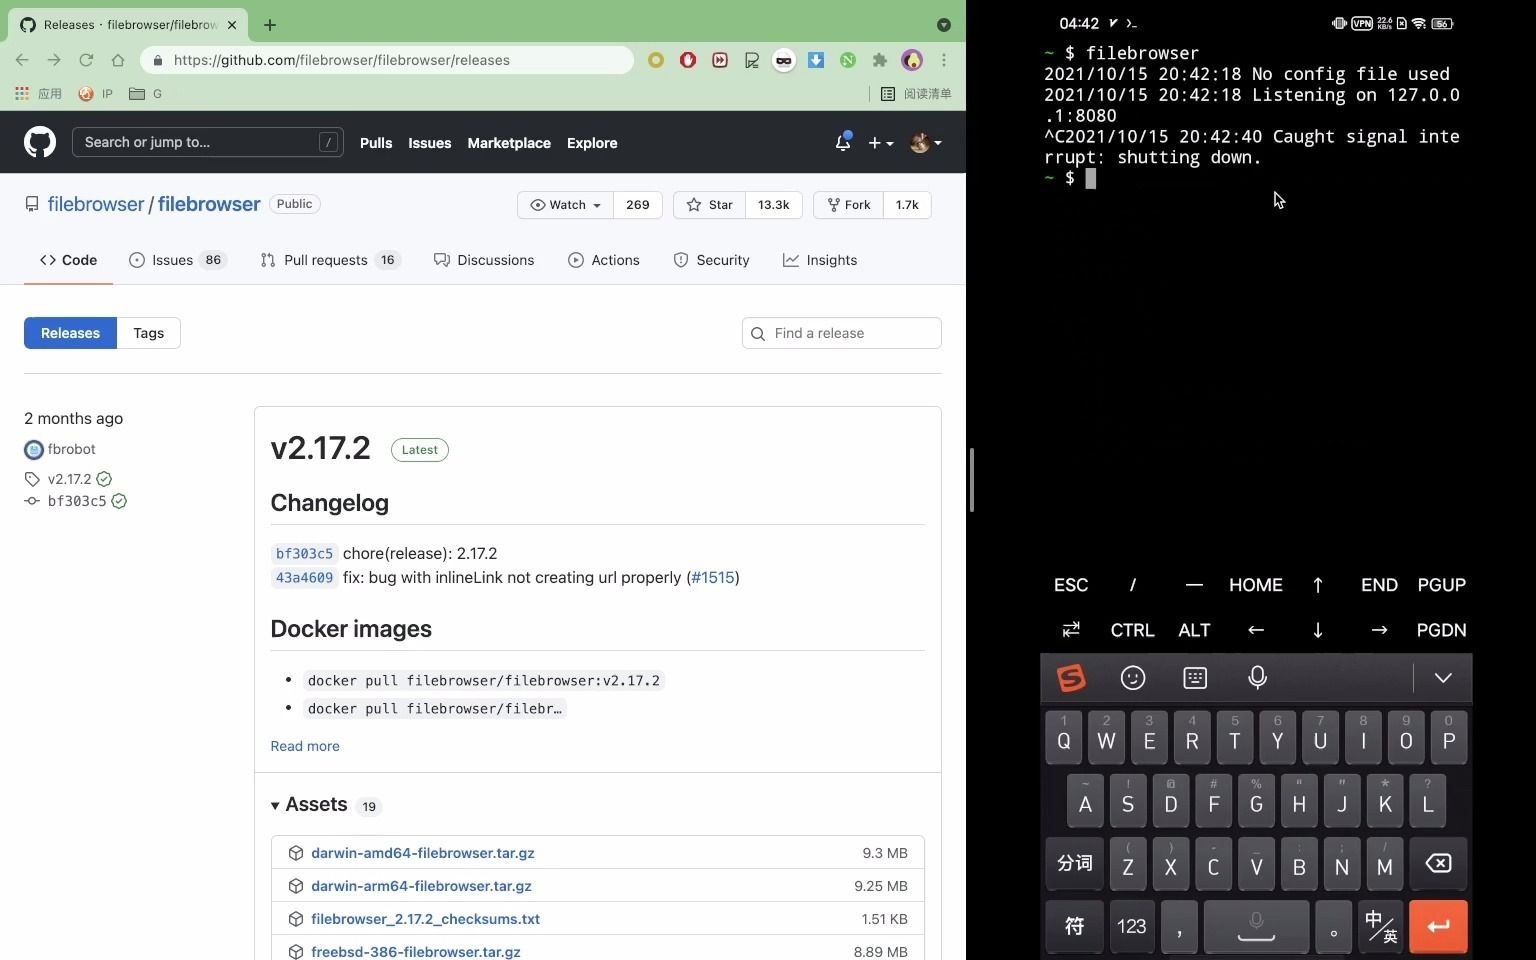
Task: Open Pulls in the GitHub header
Action: click(376, 143)
